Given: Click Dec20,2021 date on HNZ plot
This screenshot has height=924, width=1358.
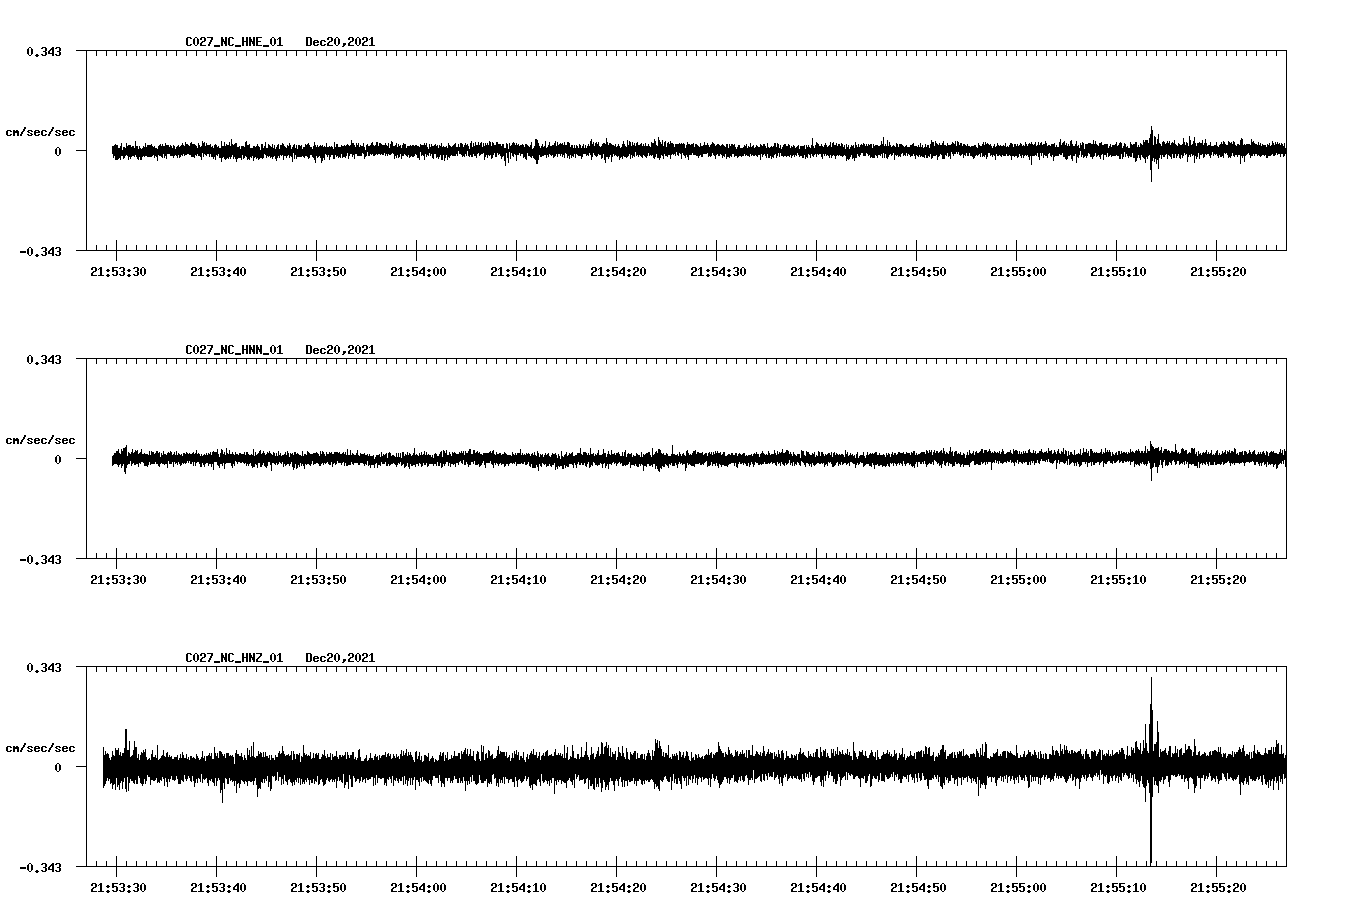Looking at the screenshot, I should 340,658.
